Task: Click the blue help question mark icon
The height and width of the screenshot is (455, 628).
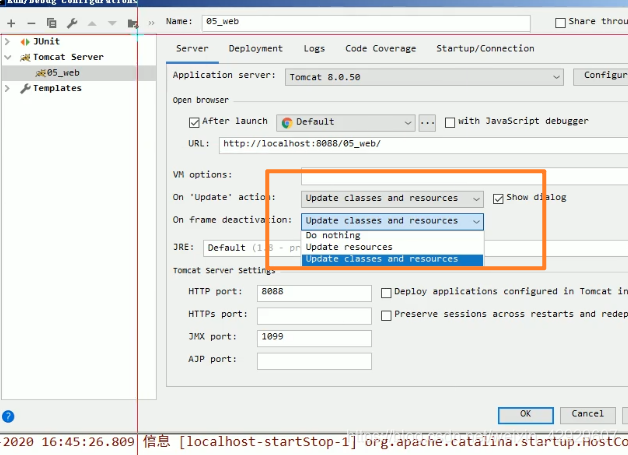Action: pos(8,417)
